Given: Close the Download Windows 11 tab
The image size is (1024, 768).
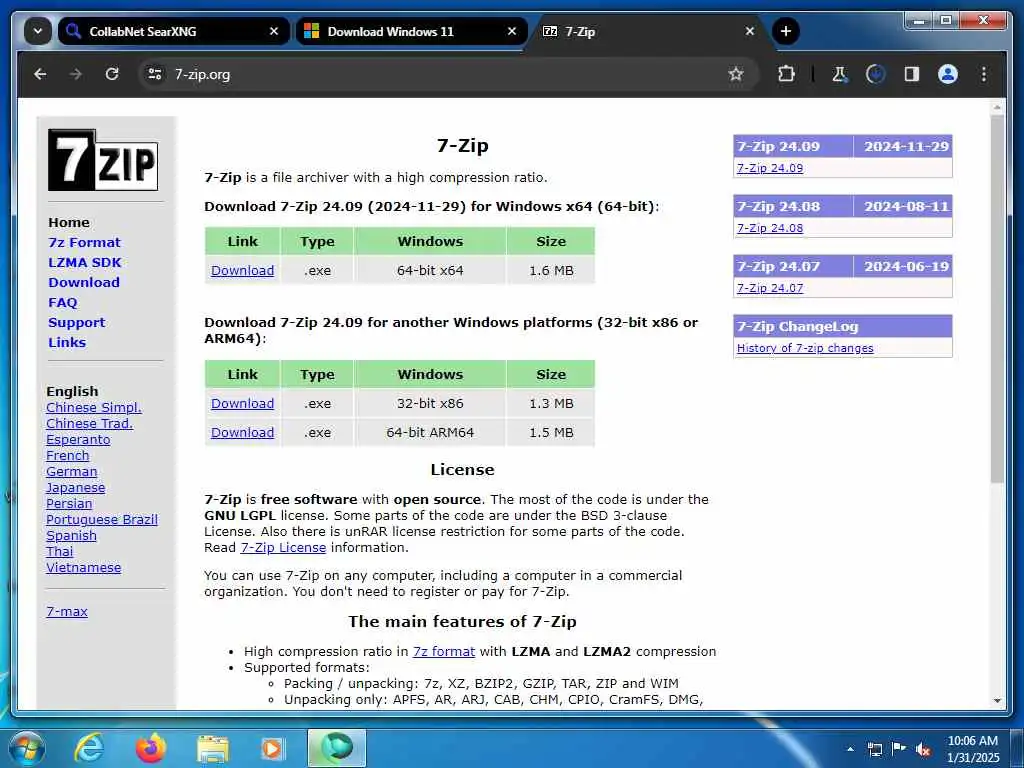Looking at the screenshot, I should click(x=512, y=31).
